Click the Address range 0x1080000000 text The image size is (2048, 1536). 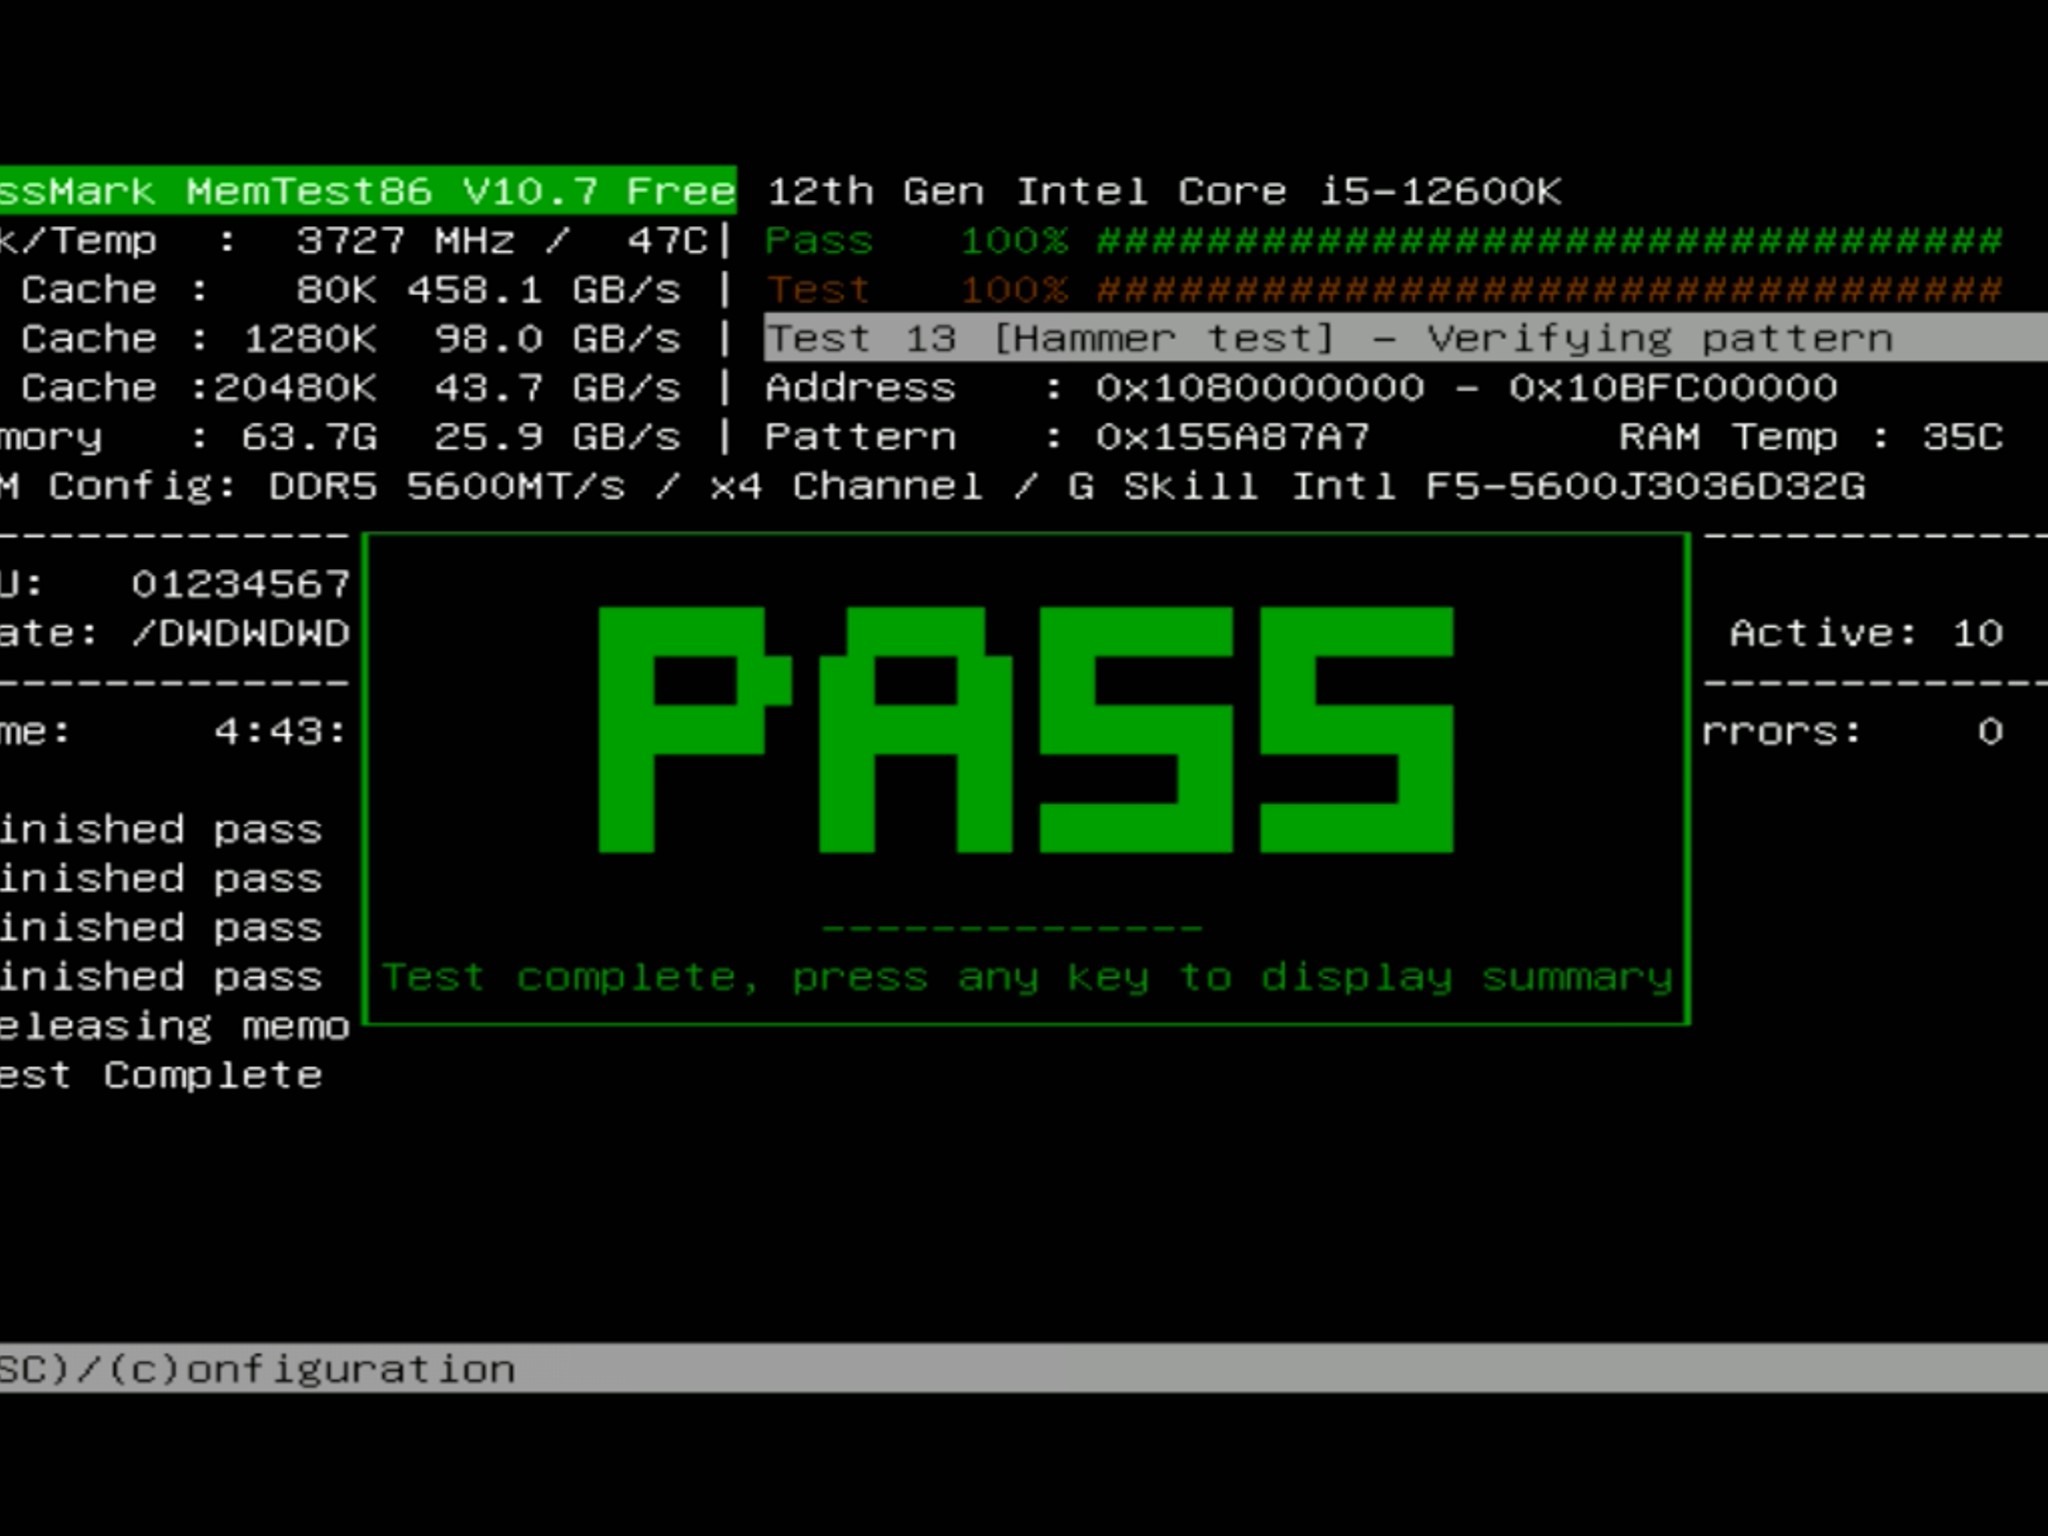(1260, 388)
